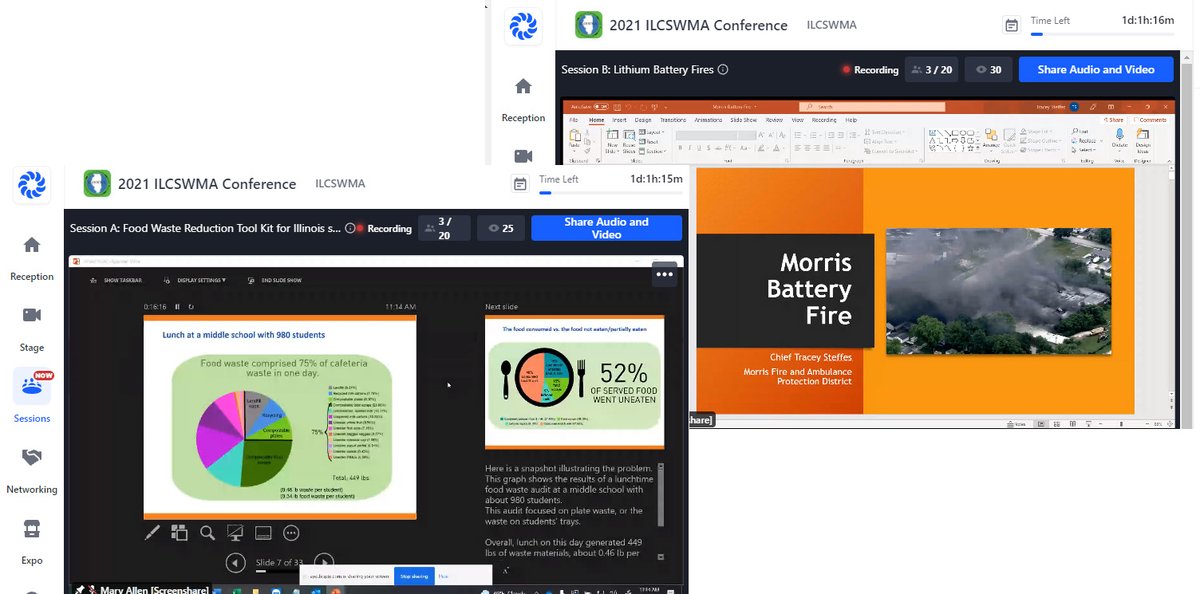The width and height of the screenshot is (1200, 594).
Task: Click the Next slide thumbnail preview
Action: click(x=574, y=383)
